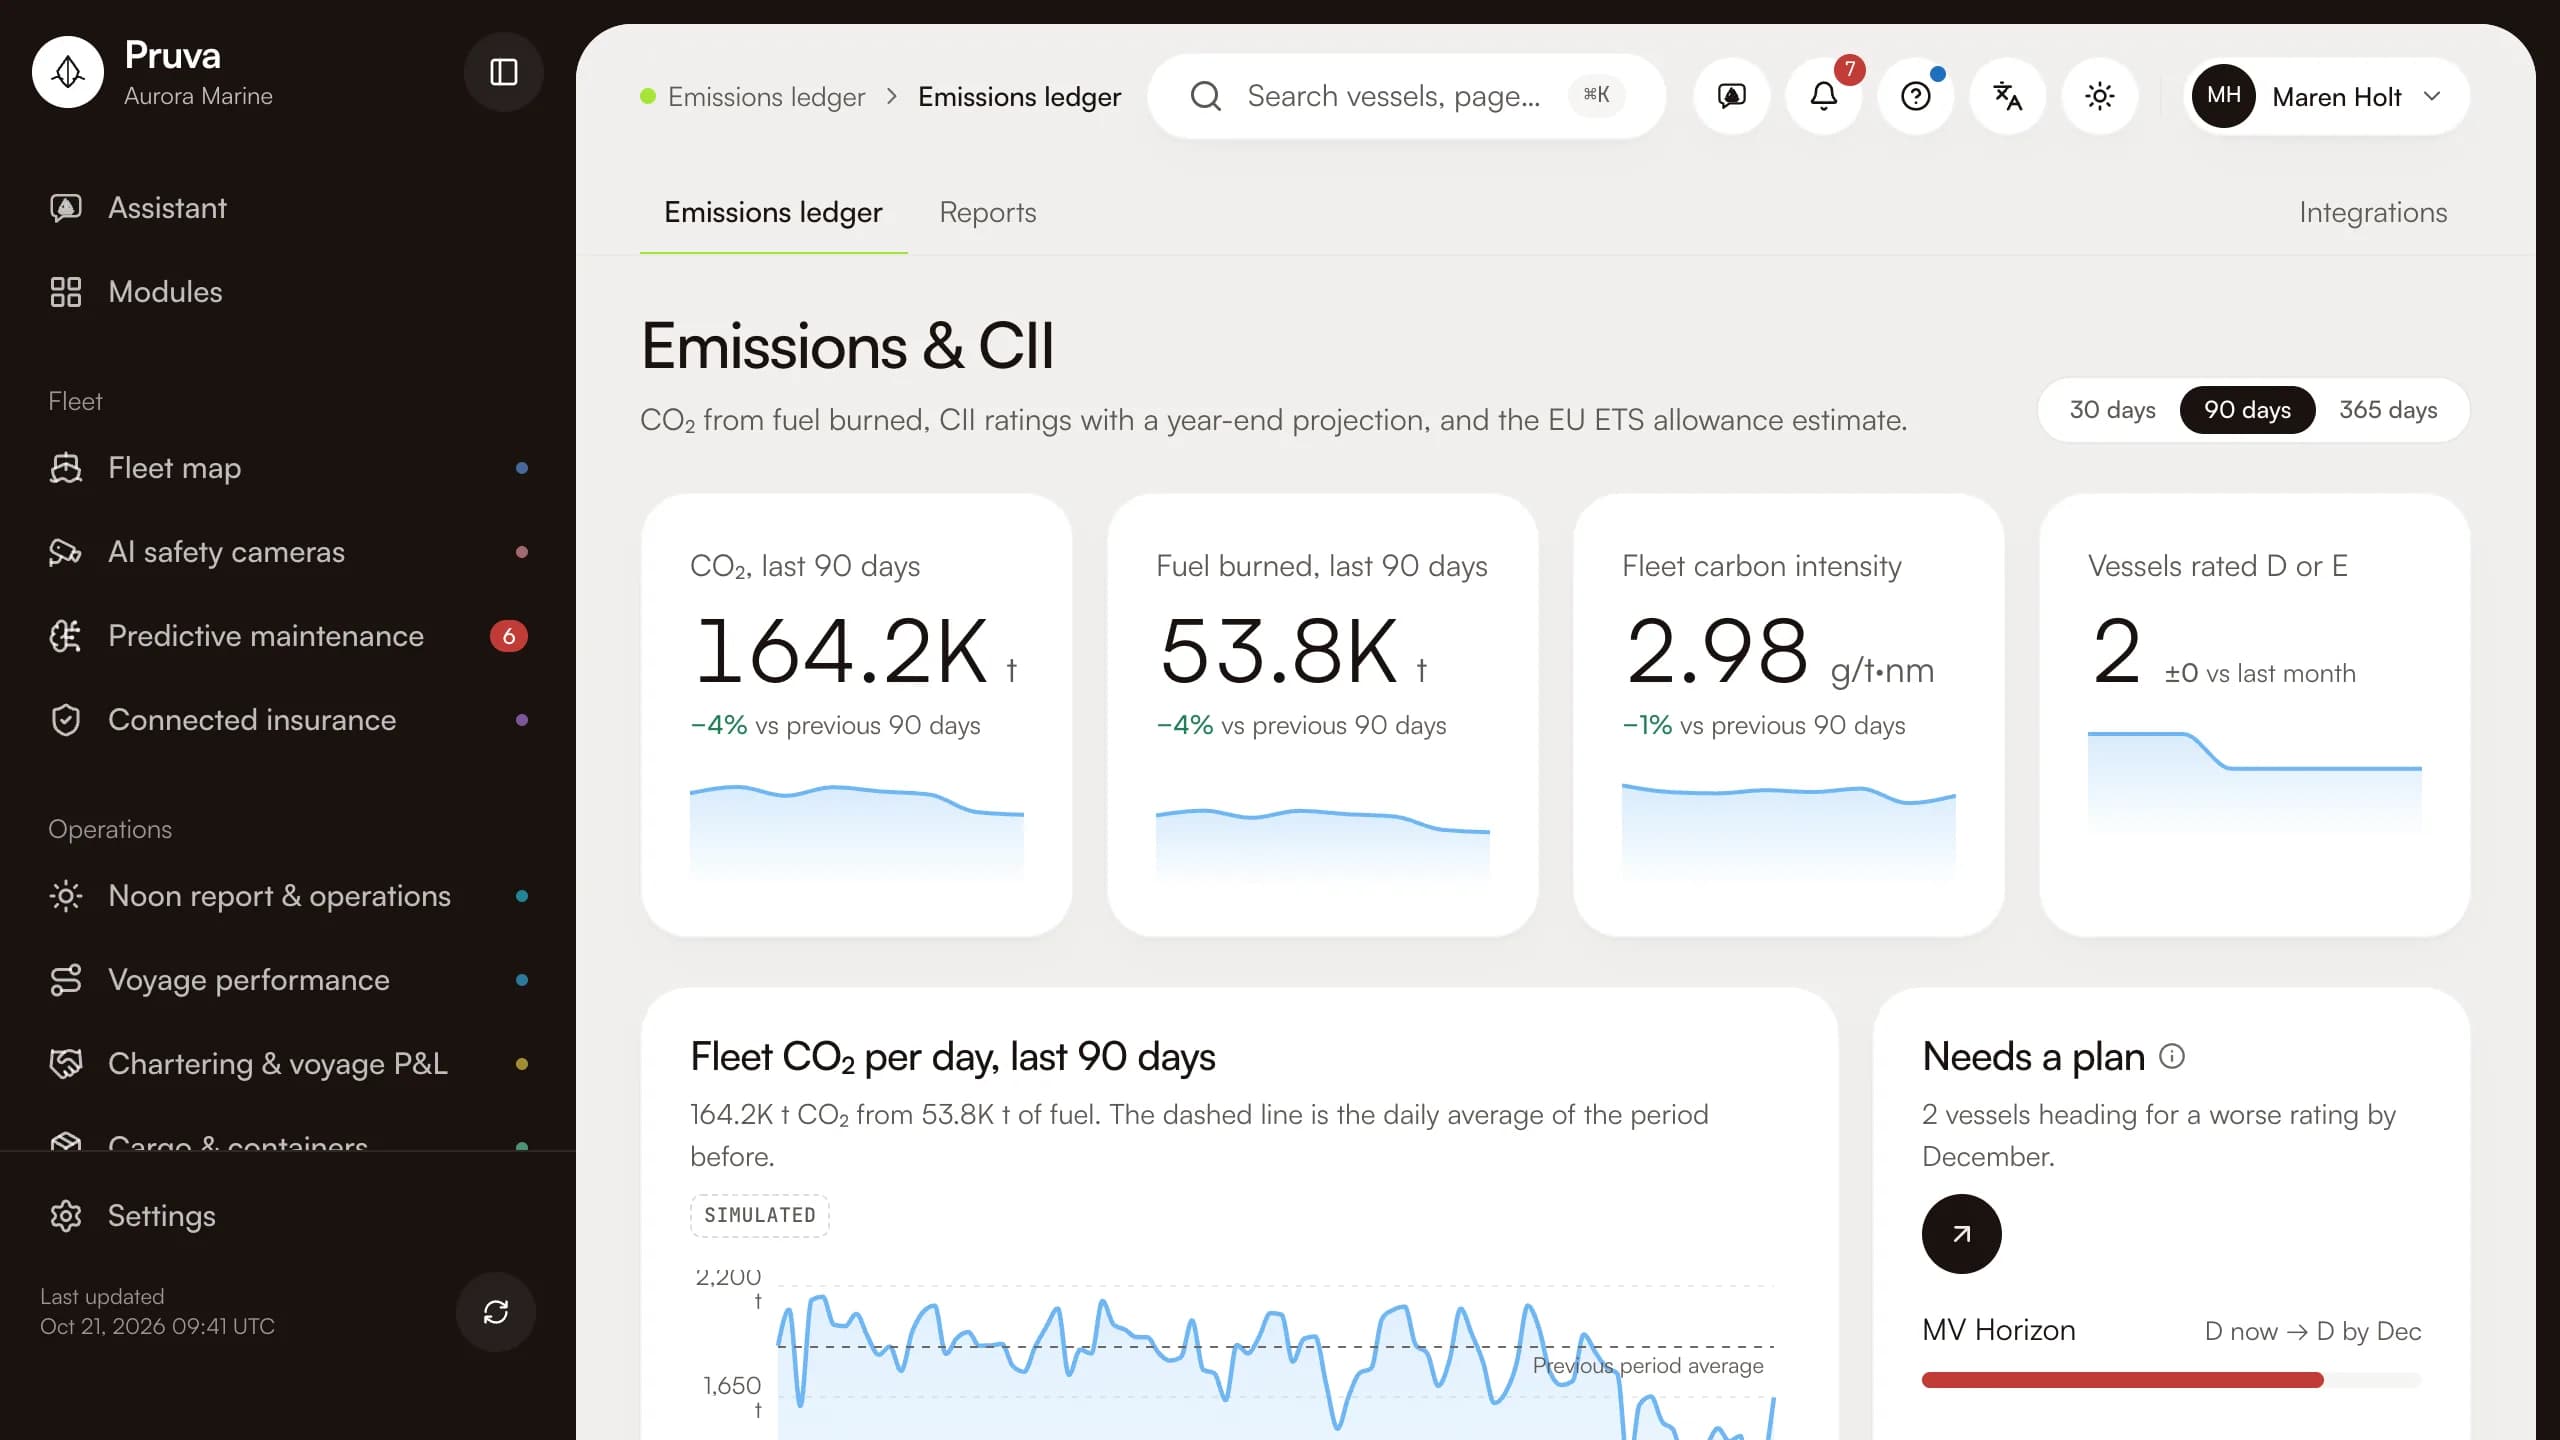Focus the Search vessels, pages field
The width and height of the screenshot is (2560, 1440).
pyautogui.click(x=1406, y=96)
